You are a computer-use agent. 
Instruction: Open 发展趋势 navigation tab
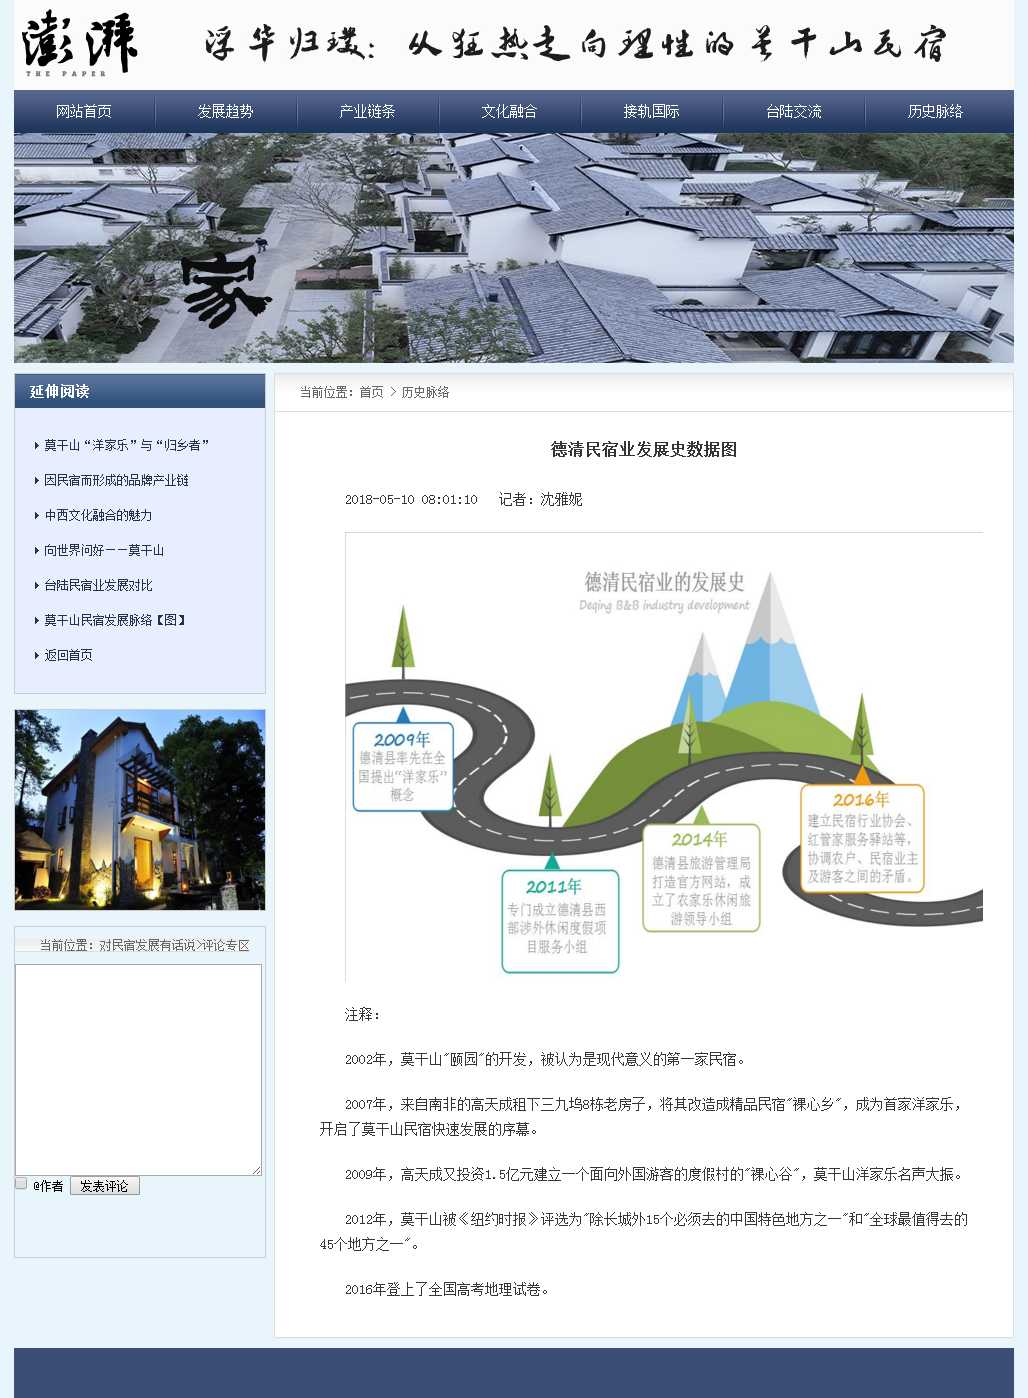point(226,112)
